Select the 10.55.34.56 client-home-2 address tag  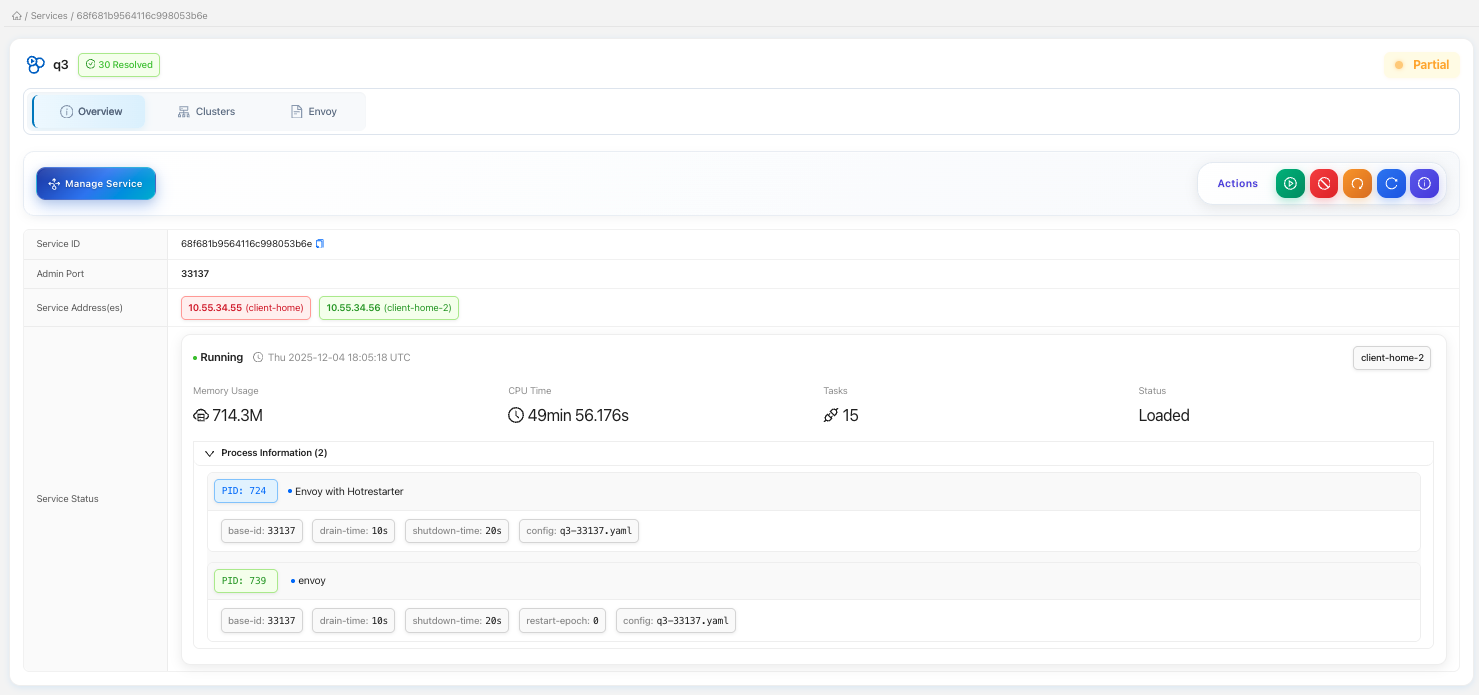pyautogui.click(x=388, y=308)
